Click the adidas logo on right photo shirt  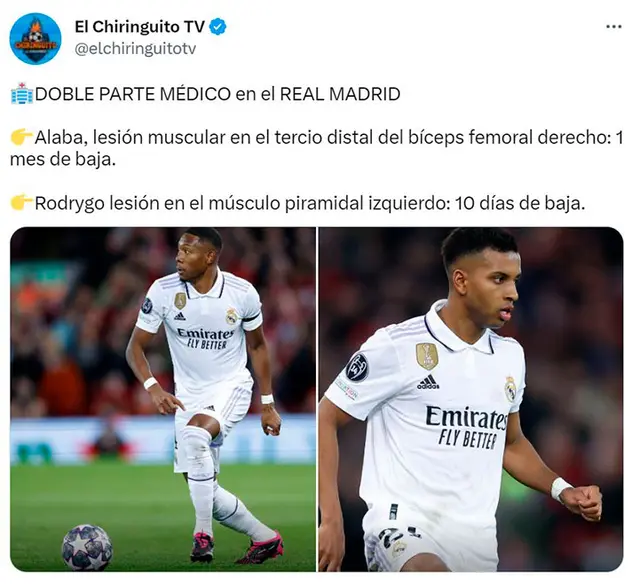click(428, 382)
